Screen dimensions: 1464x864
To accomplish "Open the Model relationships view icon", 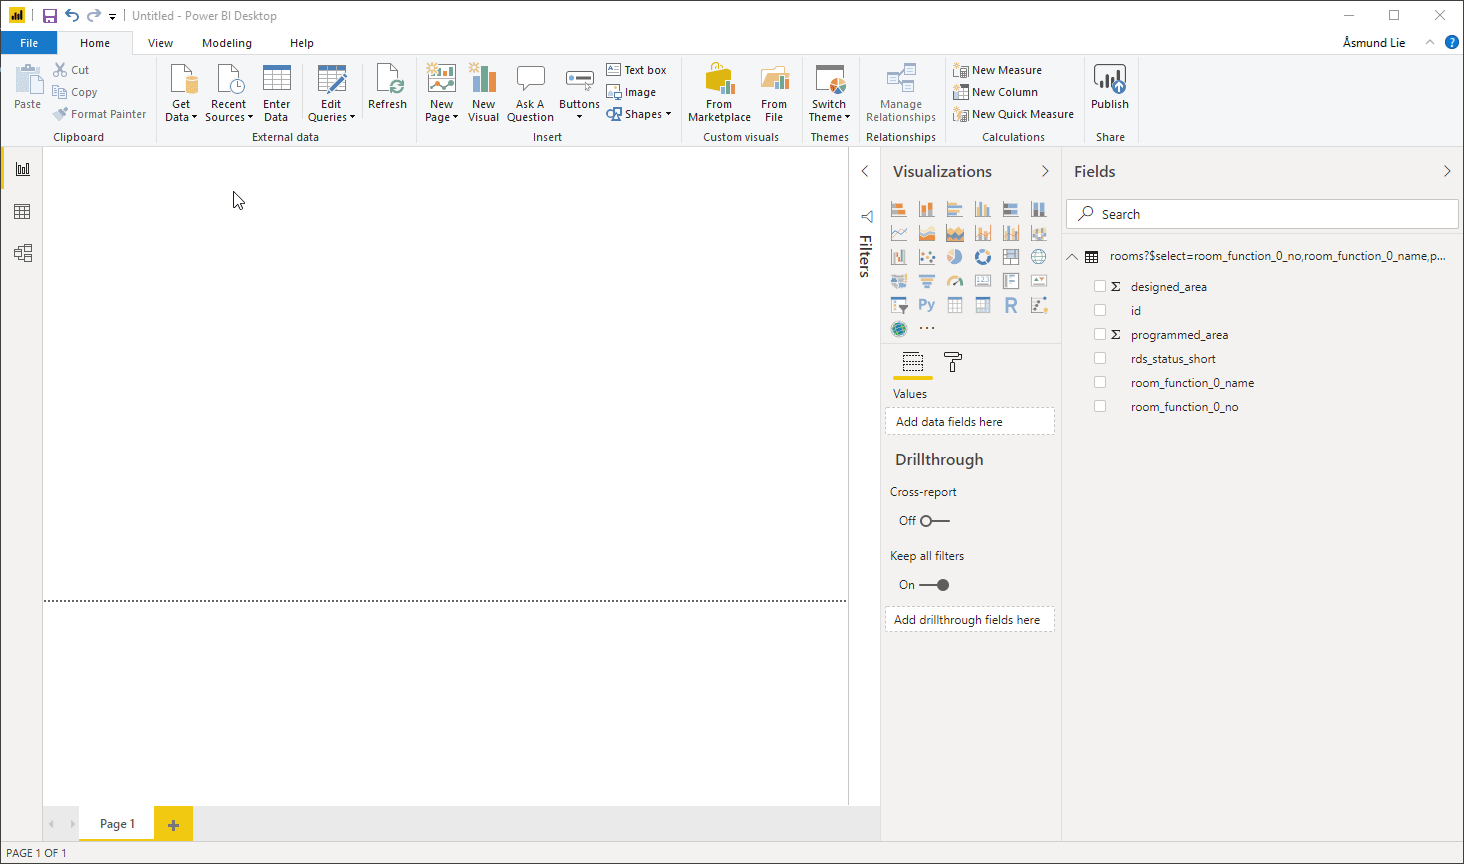I will 22,253.
